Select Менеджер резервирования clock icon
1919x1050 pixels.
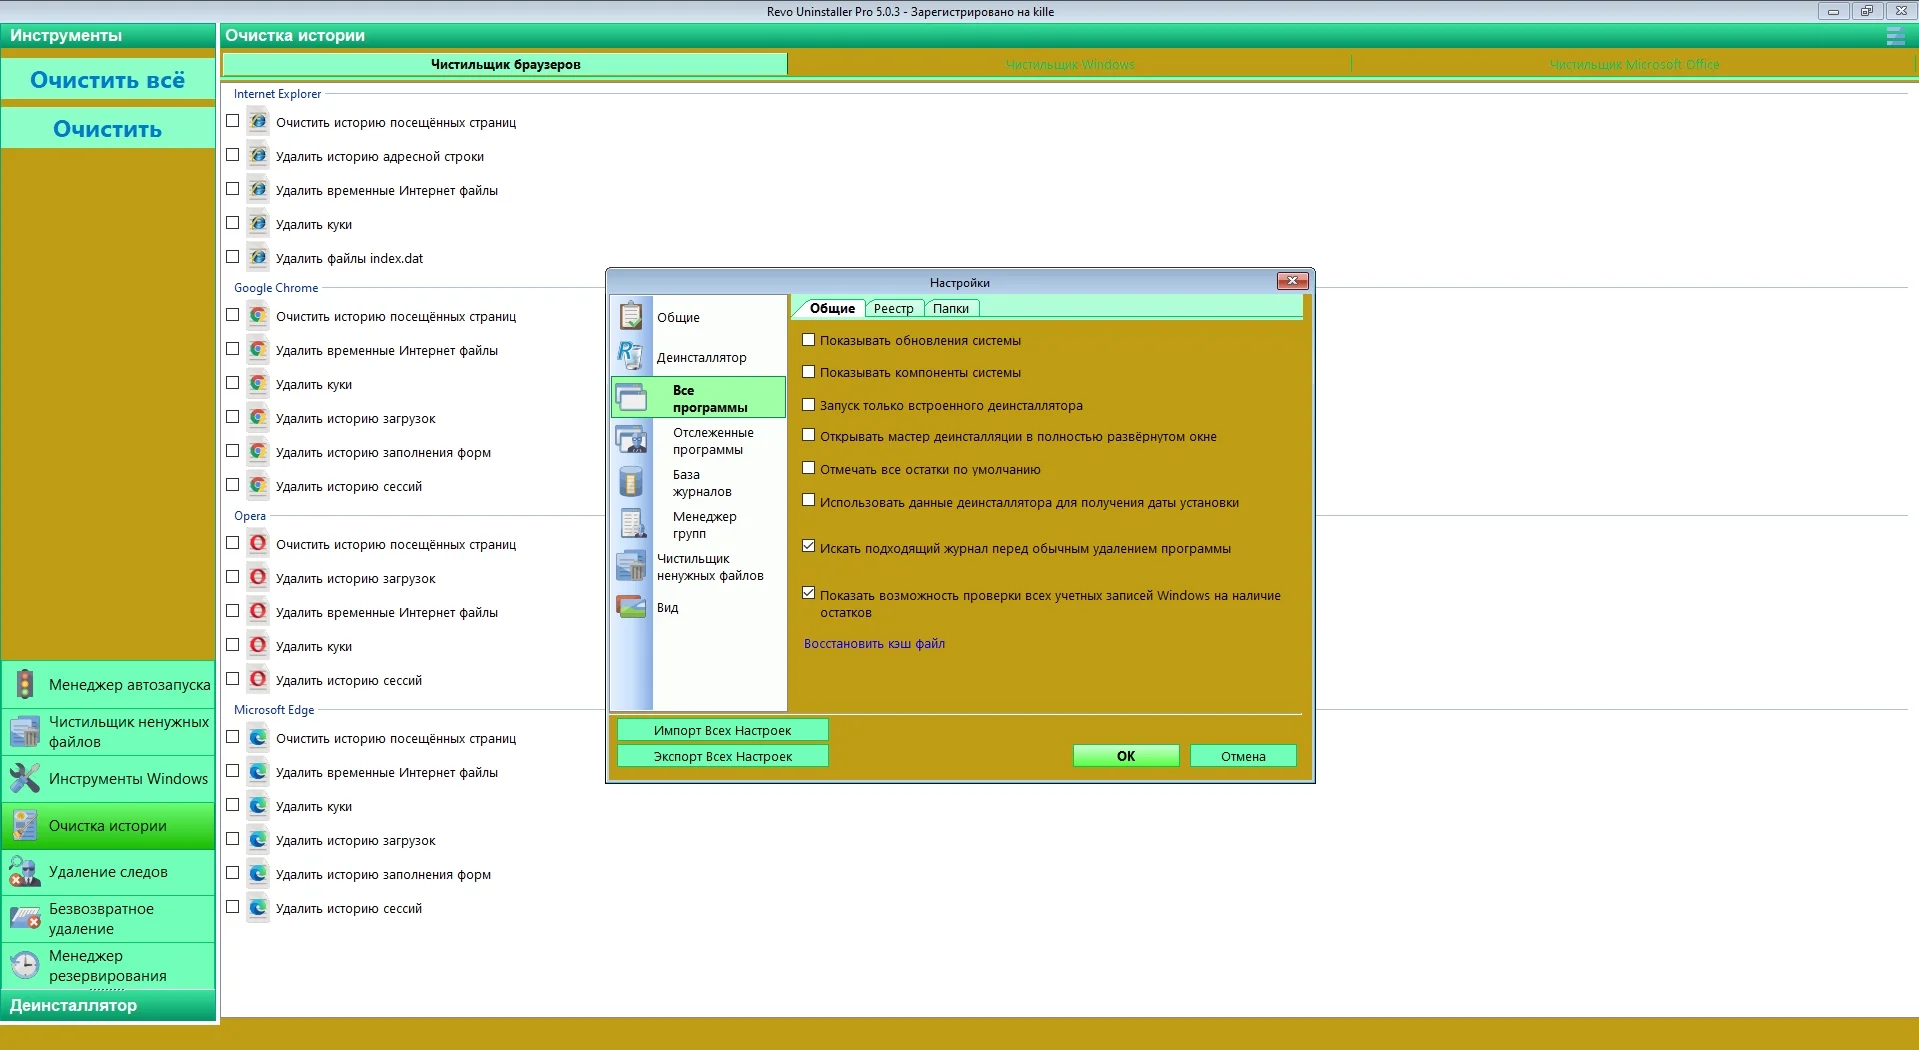25,966
